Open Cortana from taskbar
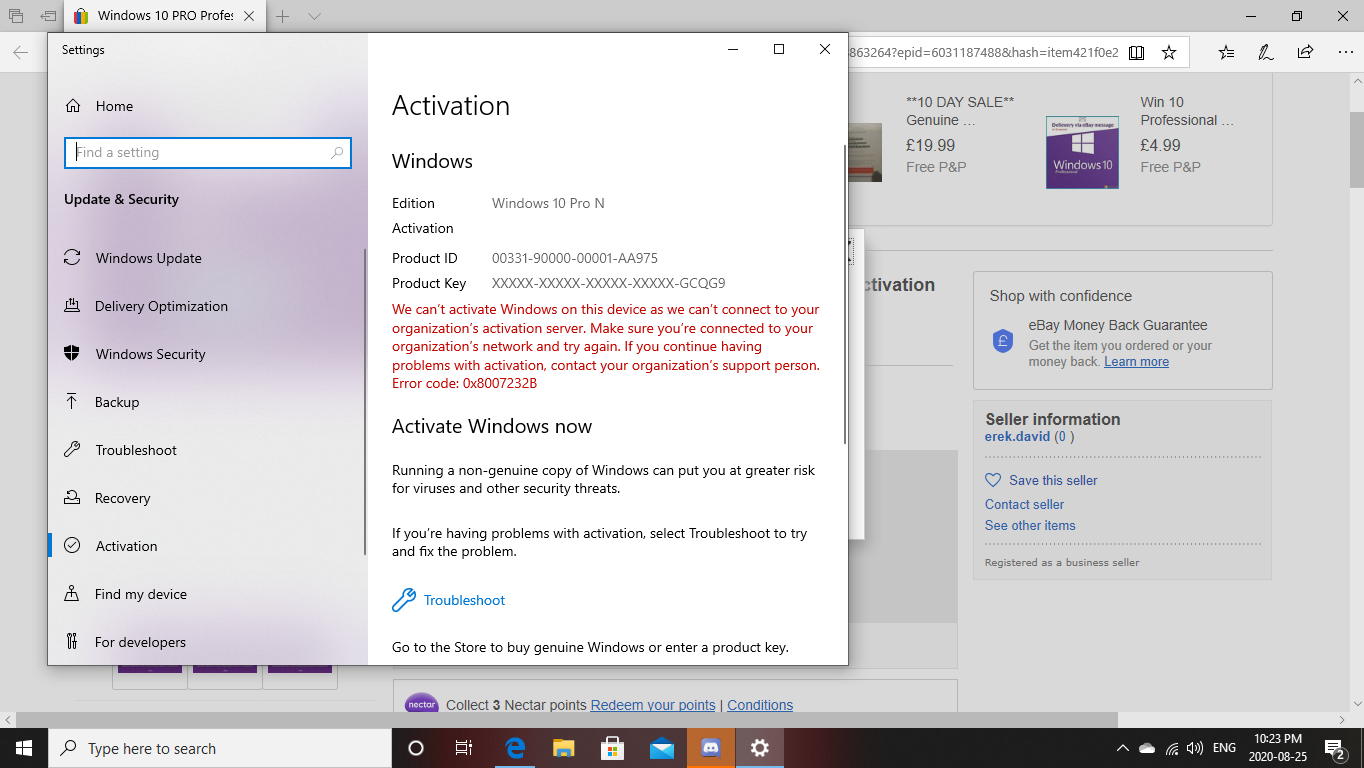The width and height of the screenshot is (1364, 768). [x=416, y=748]
